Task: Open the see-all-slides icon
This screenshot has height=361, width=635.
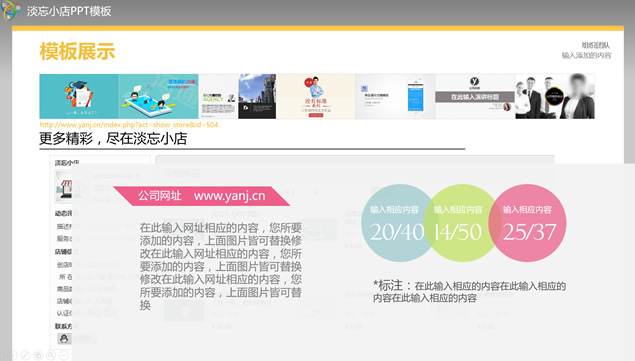Action: (38, 355)
